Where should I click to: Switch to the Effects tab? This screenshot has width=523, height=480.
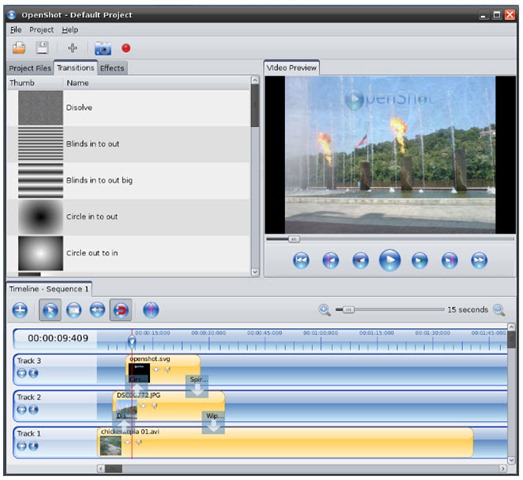pos(112,68)
